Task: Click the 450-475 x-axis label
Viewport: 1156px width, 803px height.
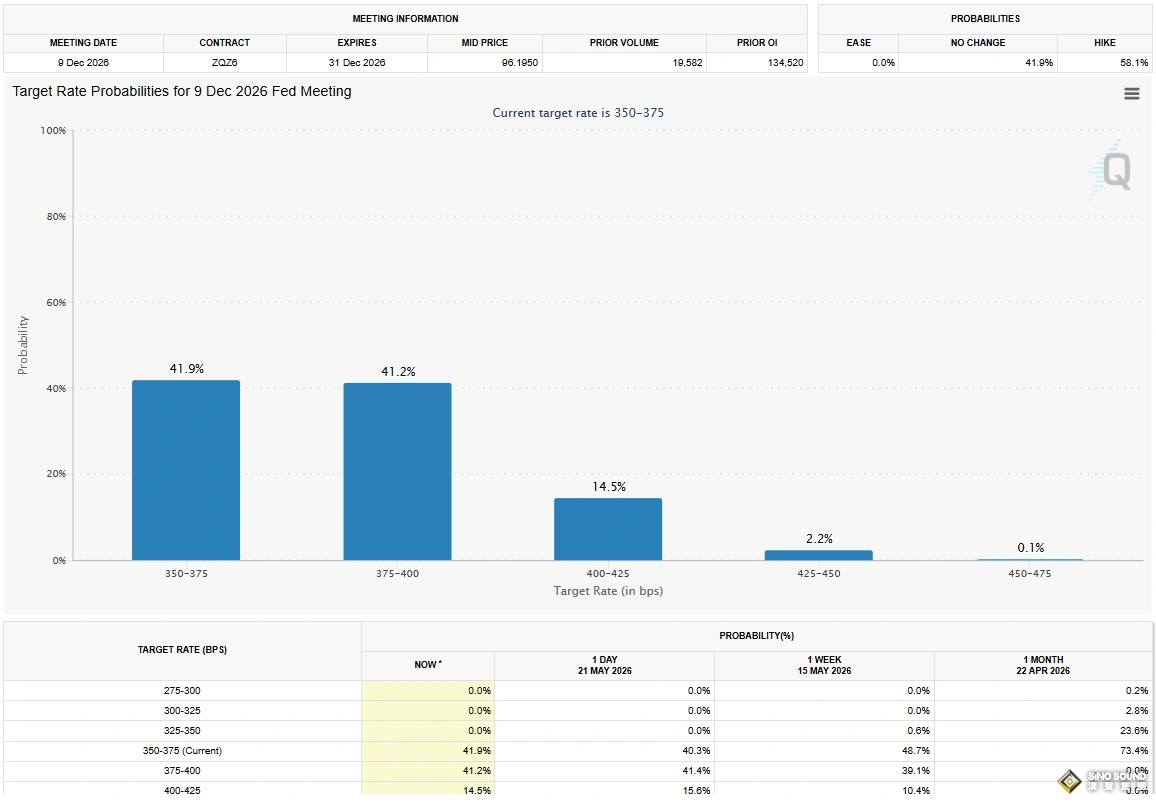Action: pyautogui.click(x=1030, y=574)
